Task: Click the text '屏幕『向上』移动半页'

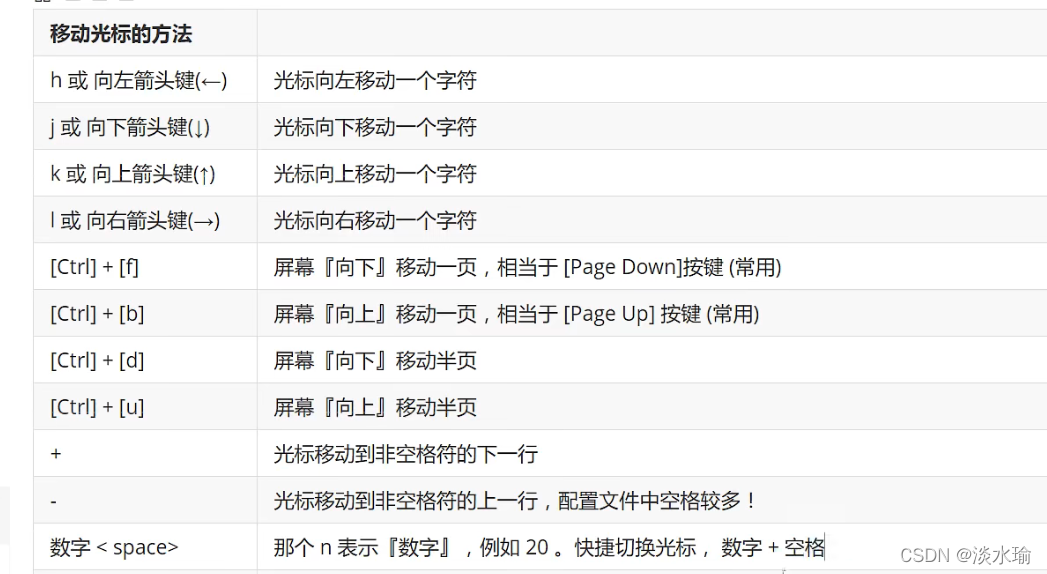Action: click(375, 407)
